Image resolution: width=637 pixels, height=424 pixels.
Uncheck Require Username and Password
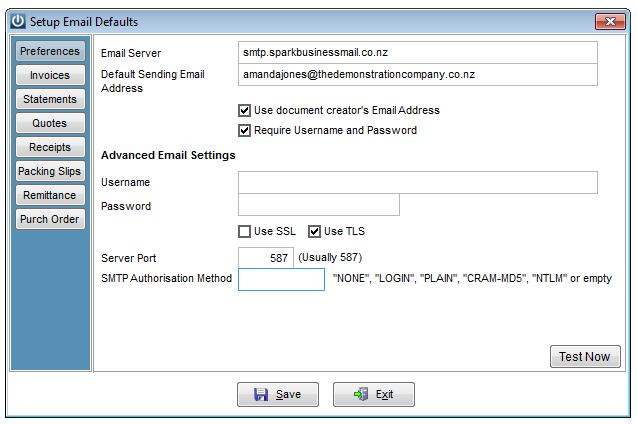[x=244, y=130]
